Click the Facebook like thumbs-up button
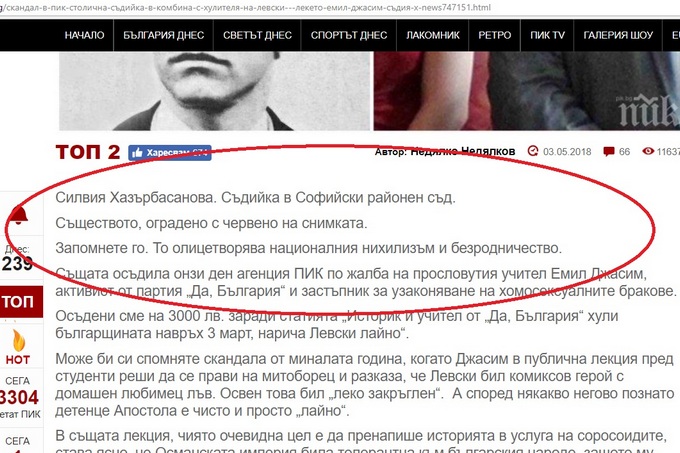This screenshot has width=680, height=453. click(170, 153)
